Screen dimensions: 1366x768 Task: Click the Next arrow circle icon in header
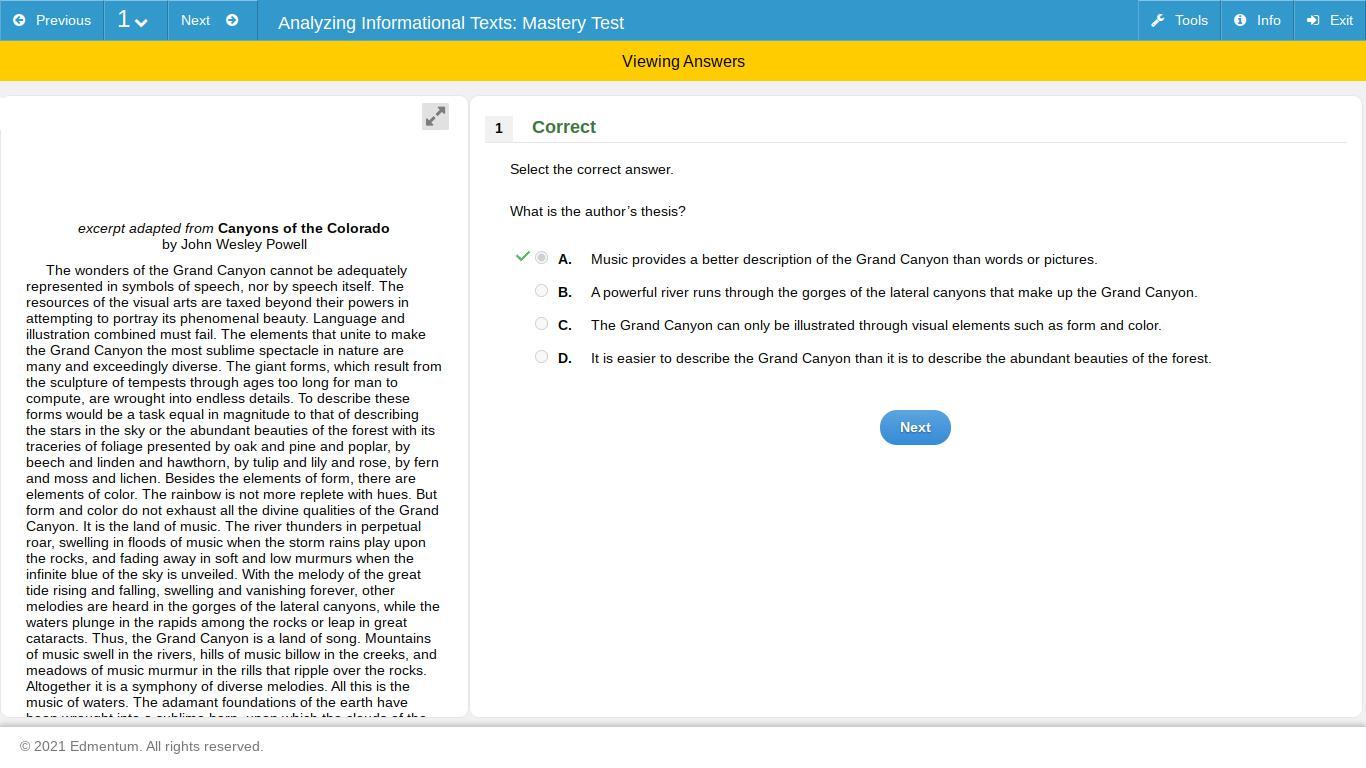[232, 20]
